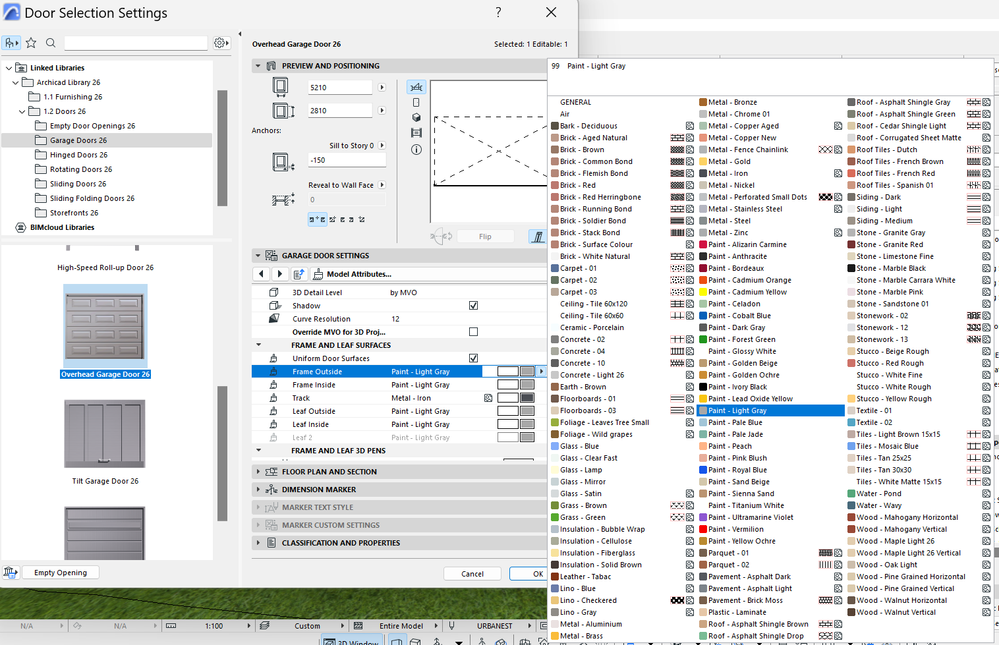Collapse the Garage Door Settings panel

[x=258, y=256]
